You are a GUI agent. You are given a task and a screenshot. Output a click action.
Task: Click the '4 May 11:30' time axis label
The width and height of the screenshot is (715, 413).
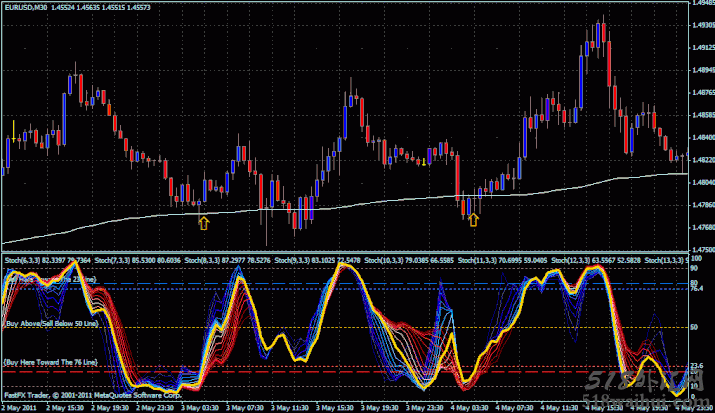561,408
